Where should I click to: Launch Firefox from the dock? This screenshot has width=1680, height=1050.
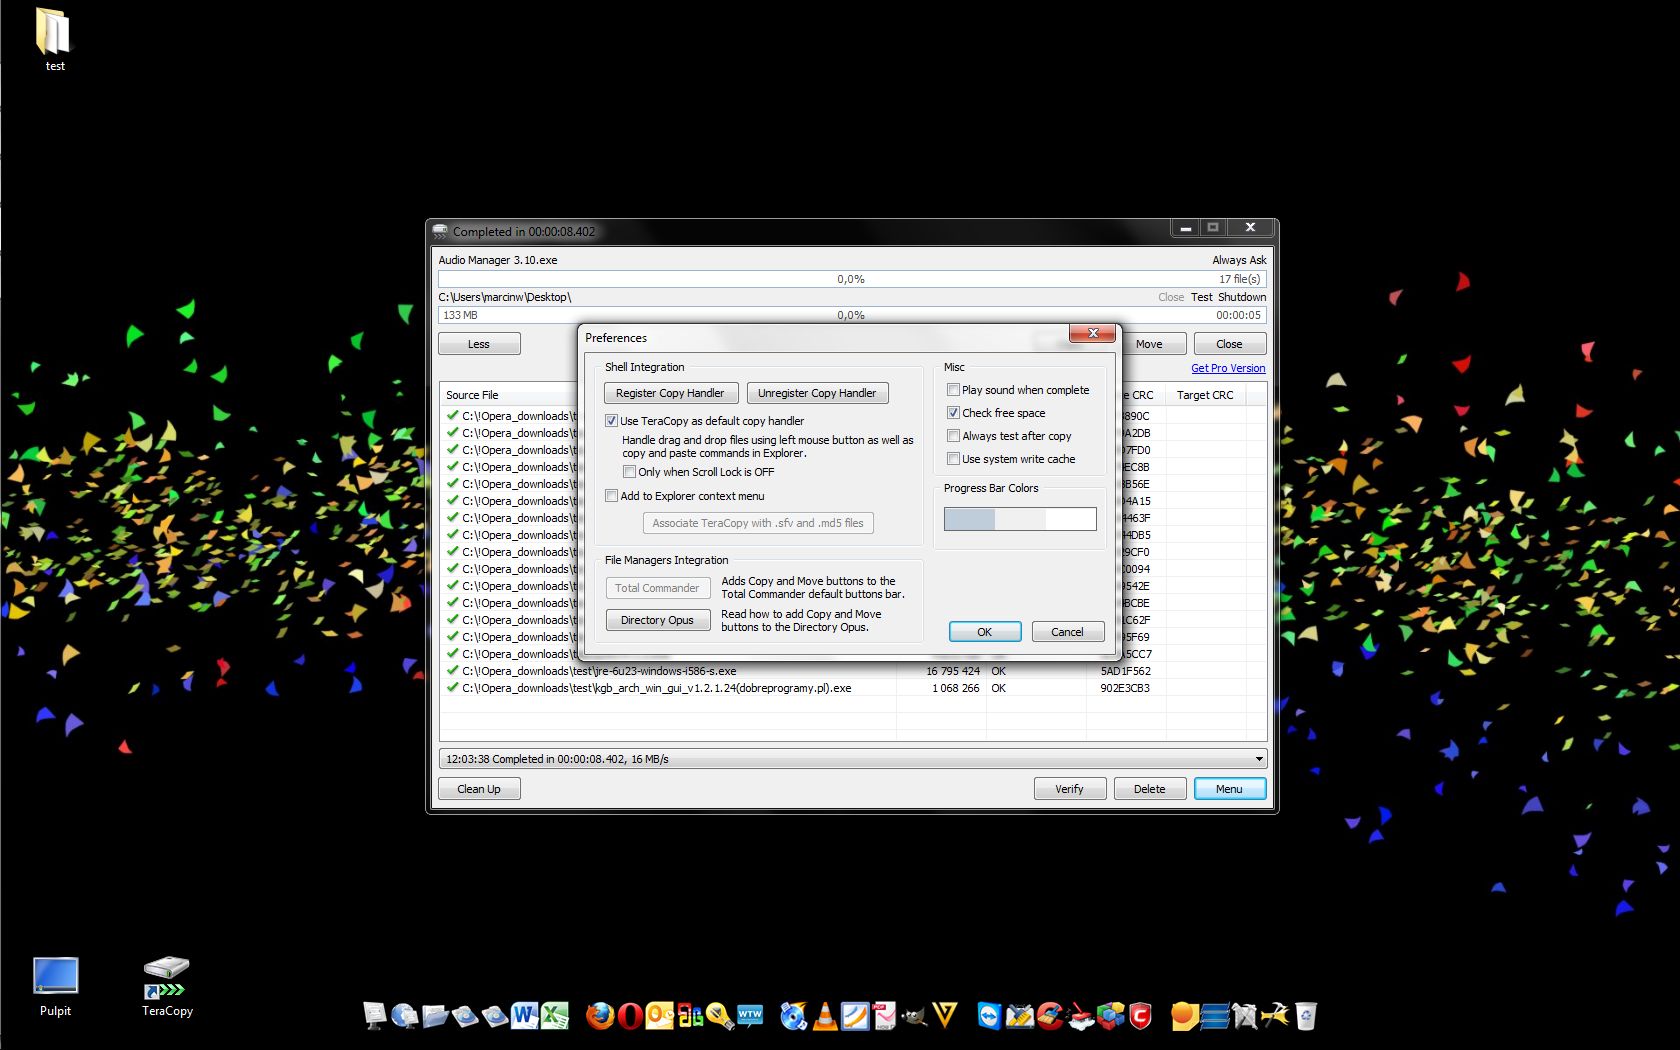tap(599, 1016)
